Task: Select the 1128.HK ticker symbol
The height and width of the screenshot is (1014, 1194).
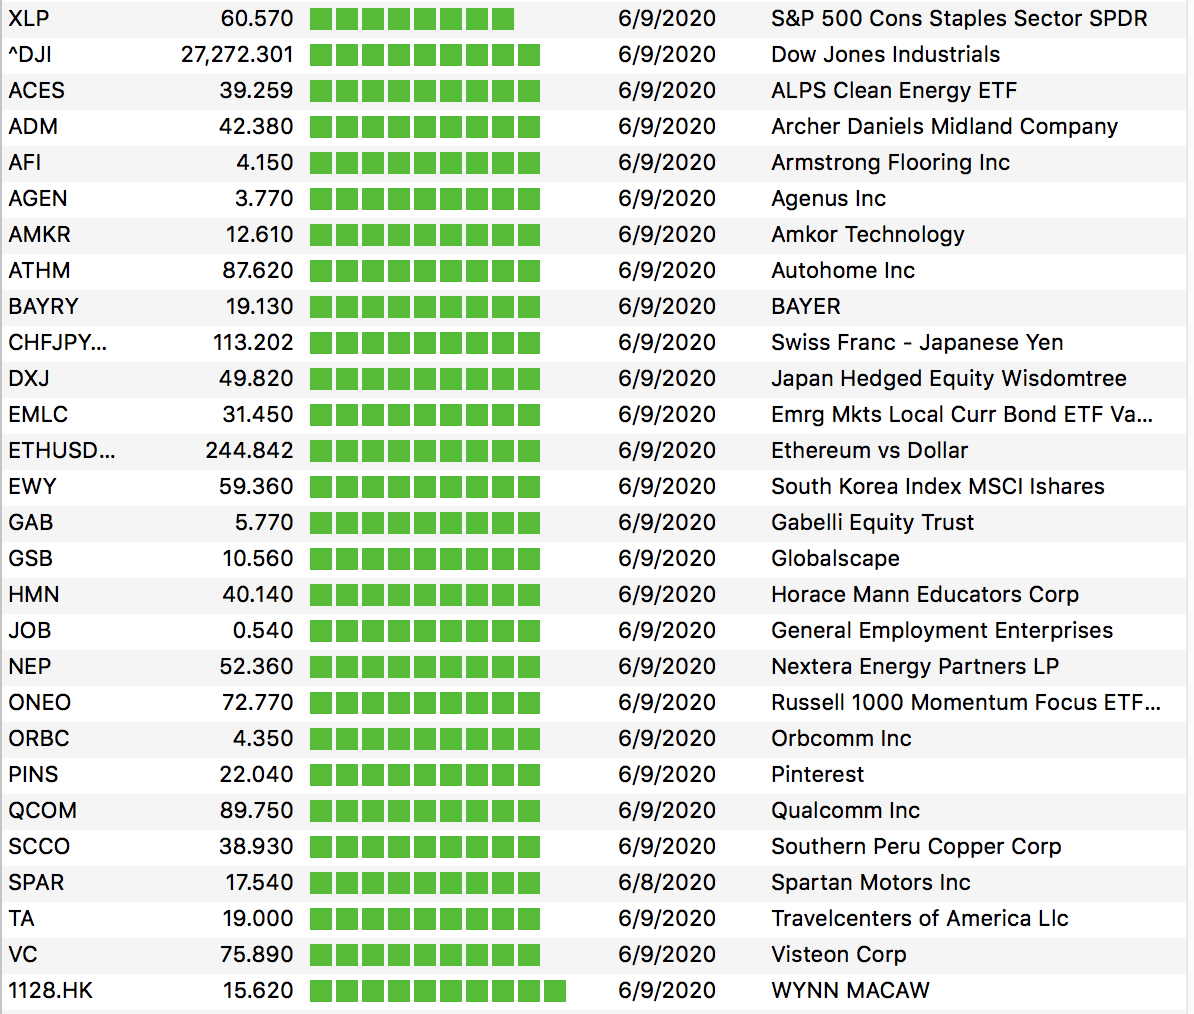Action: click(50, 990)
